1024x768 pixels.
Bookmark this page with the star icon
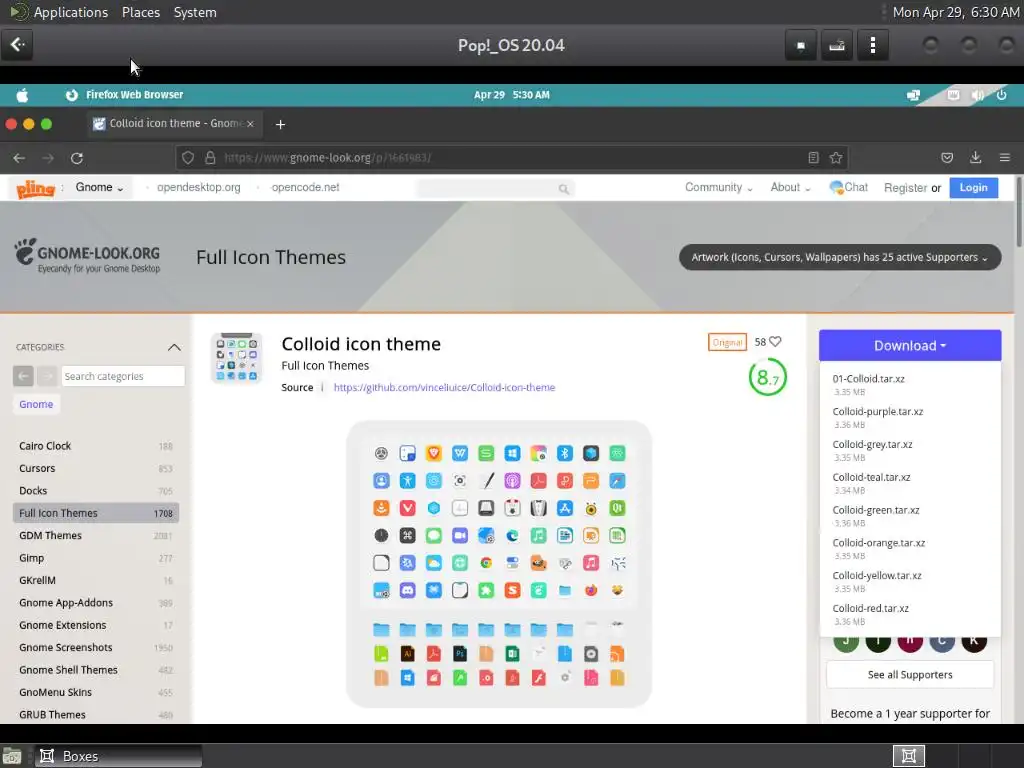[x=835, y=158]
